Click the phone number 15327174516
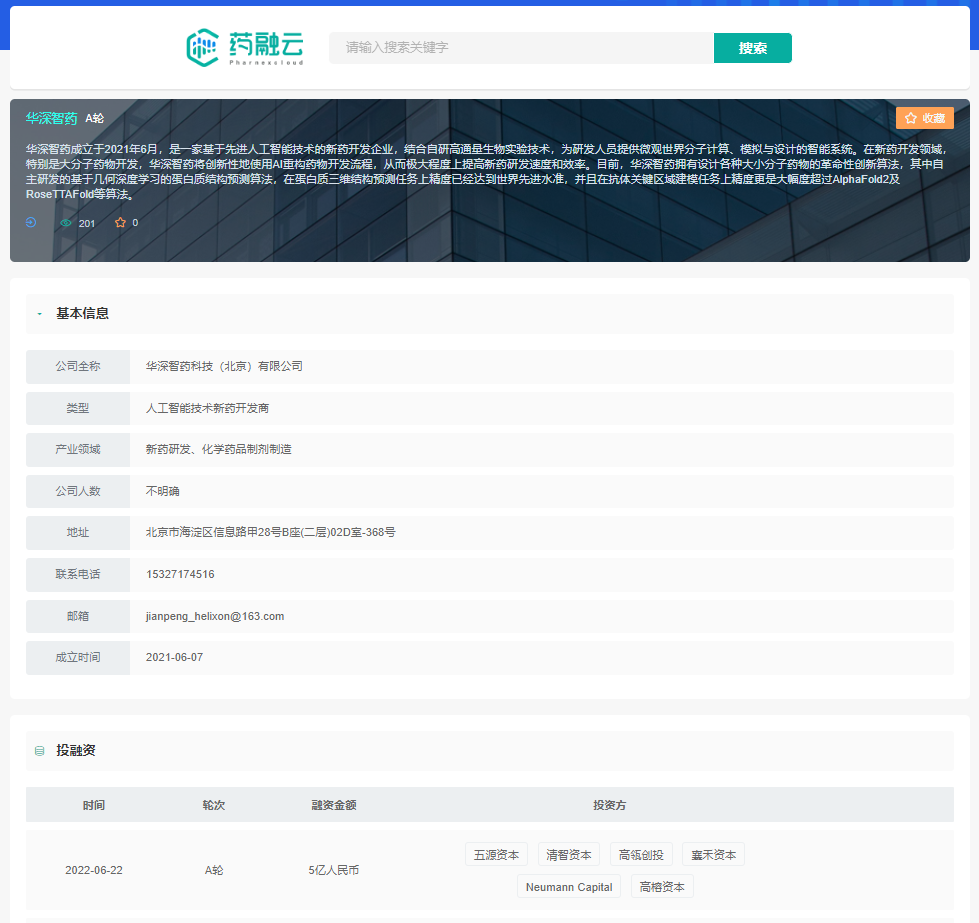The height and width of the screenshot is (923, 979). tap(180, 574)
